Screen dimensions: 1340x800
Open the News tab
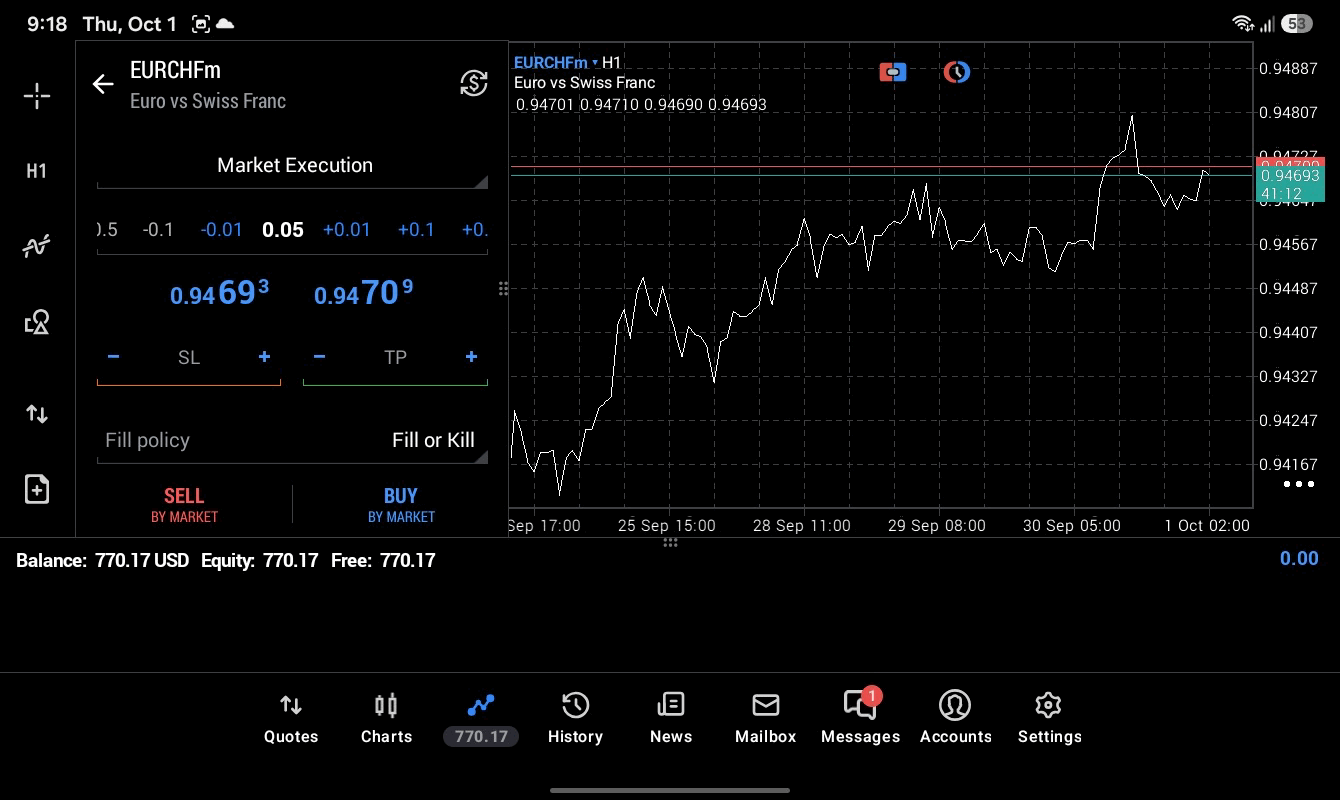tap(670, 719)
